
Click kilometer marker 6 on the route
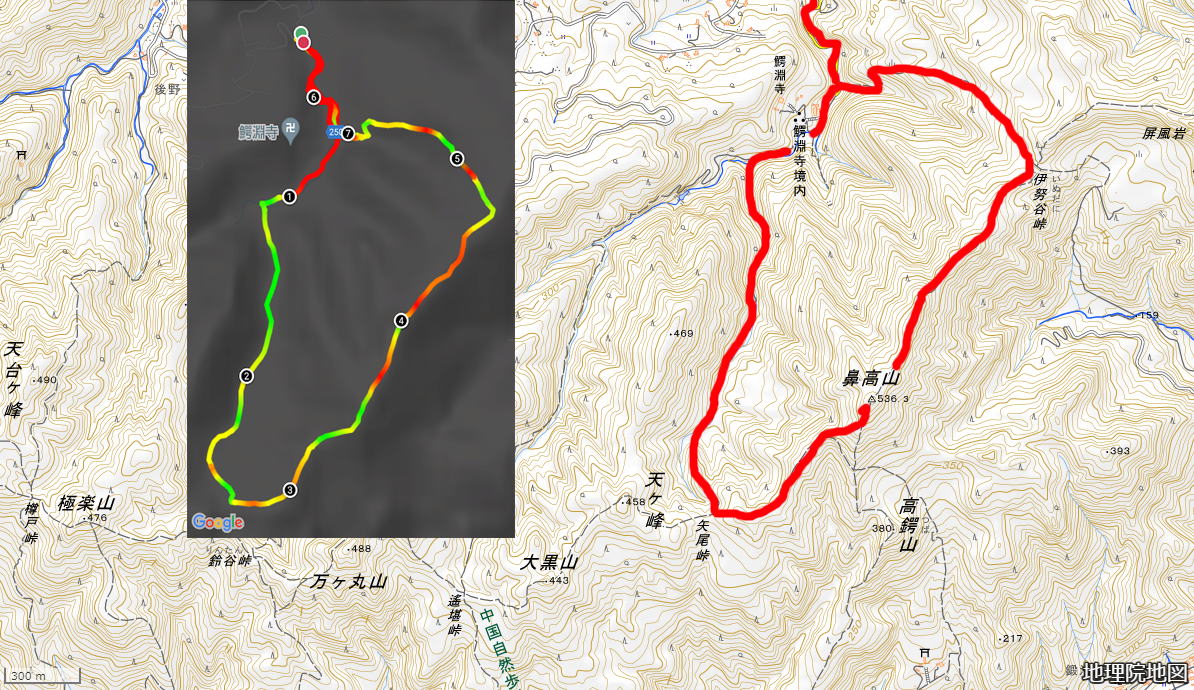click(x=314, y=97)
